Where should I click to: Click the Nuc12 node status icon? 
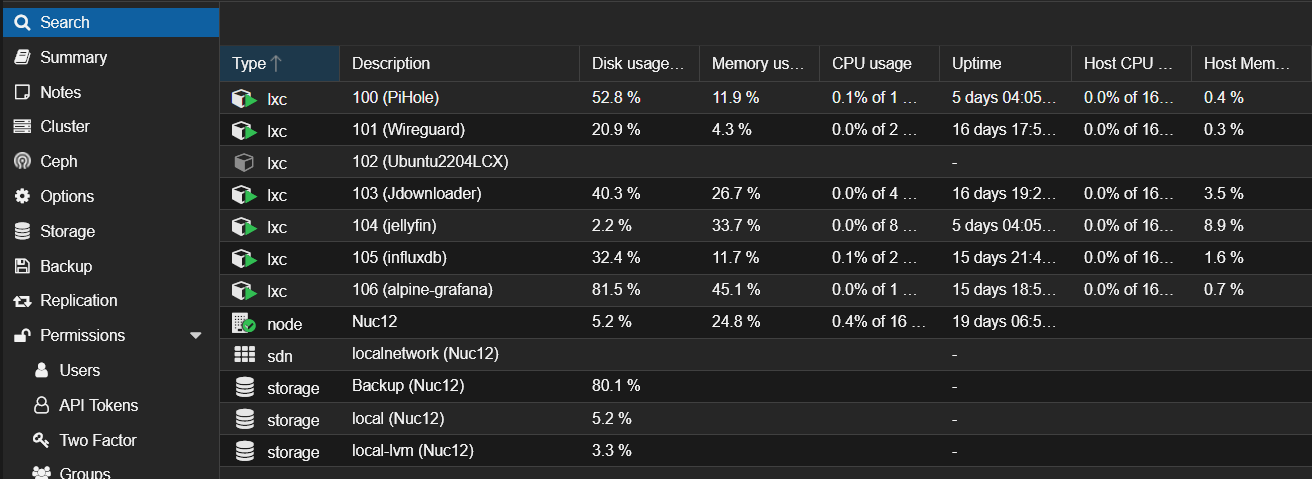pos(243,323)
